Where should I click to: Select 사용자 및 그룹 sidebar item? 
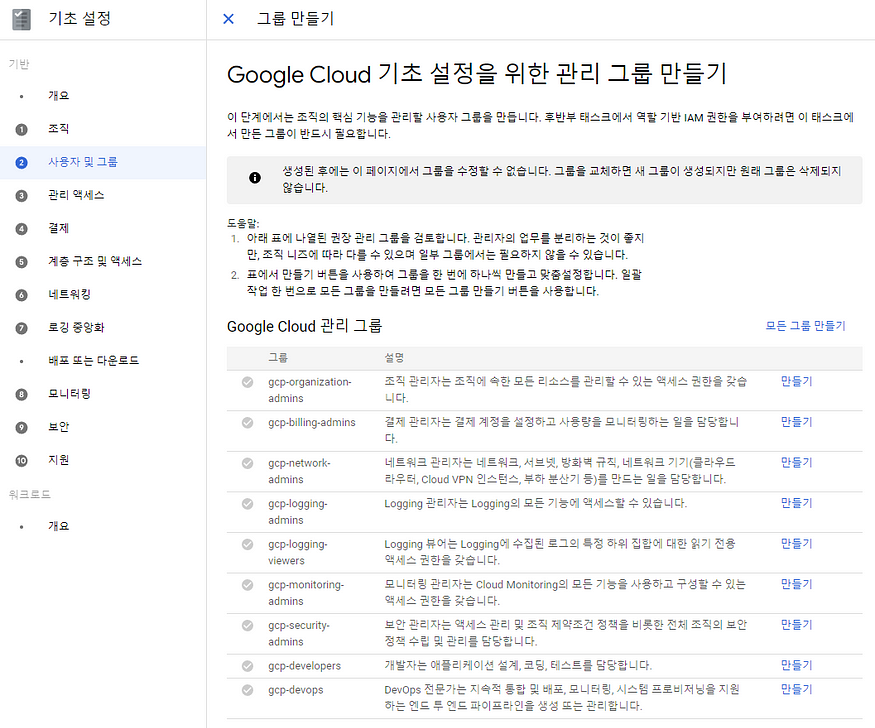coord(103,162)
